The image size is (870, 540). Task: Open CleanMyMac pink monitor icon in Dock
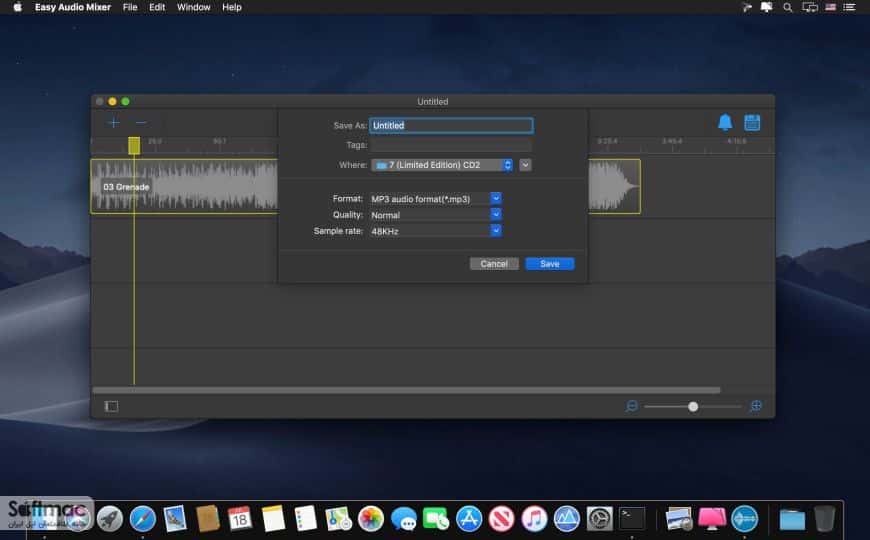(x=712, y=519)
